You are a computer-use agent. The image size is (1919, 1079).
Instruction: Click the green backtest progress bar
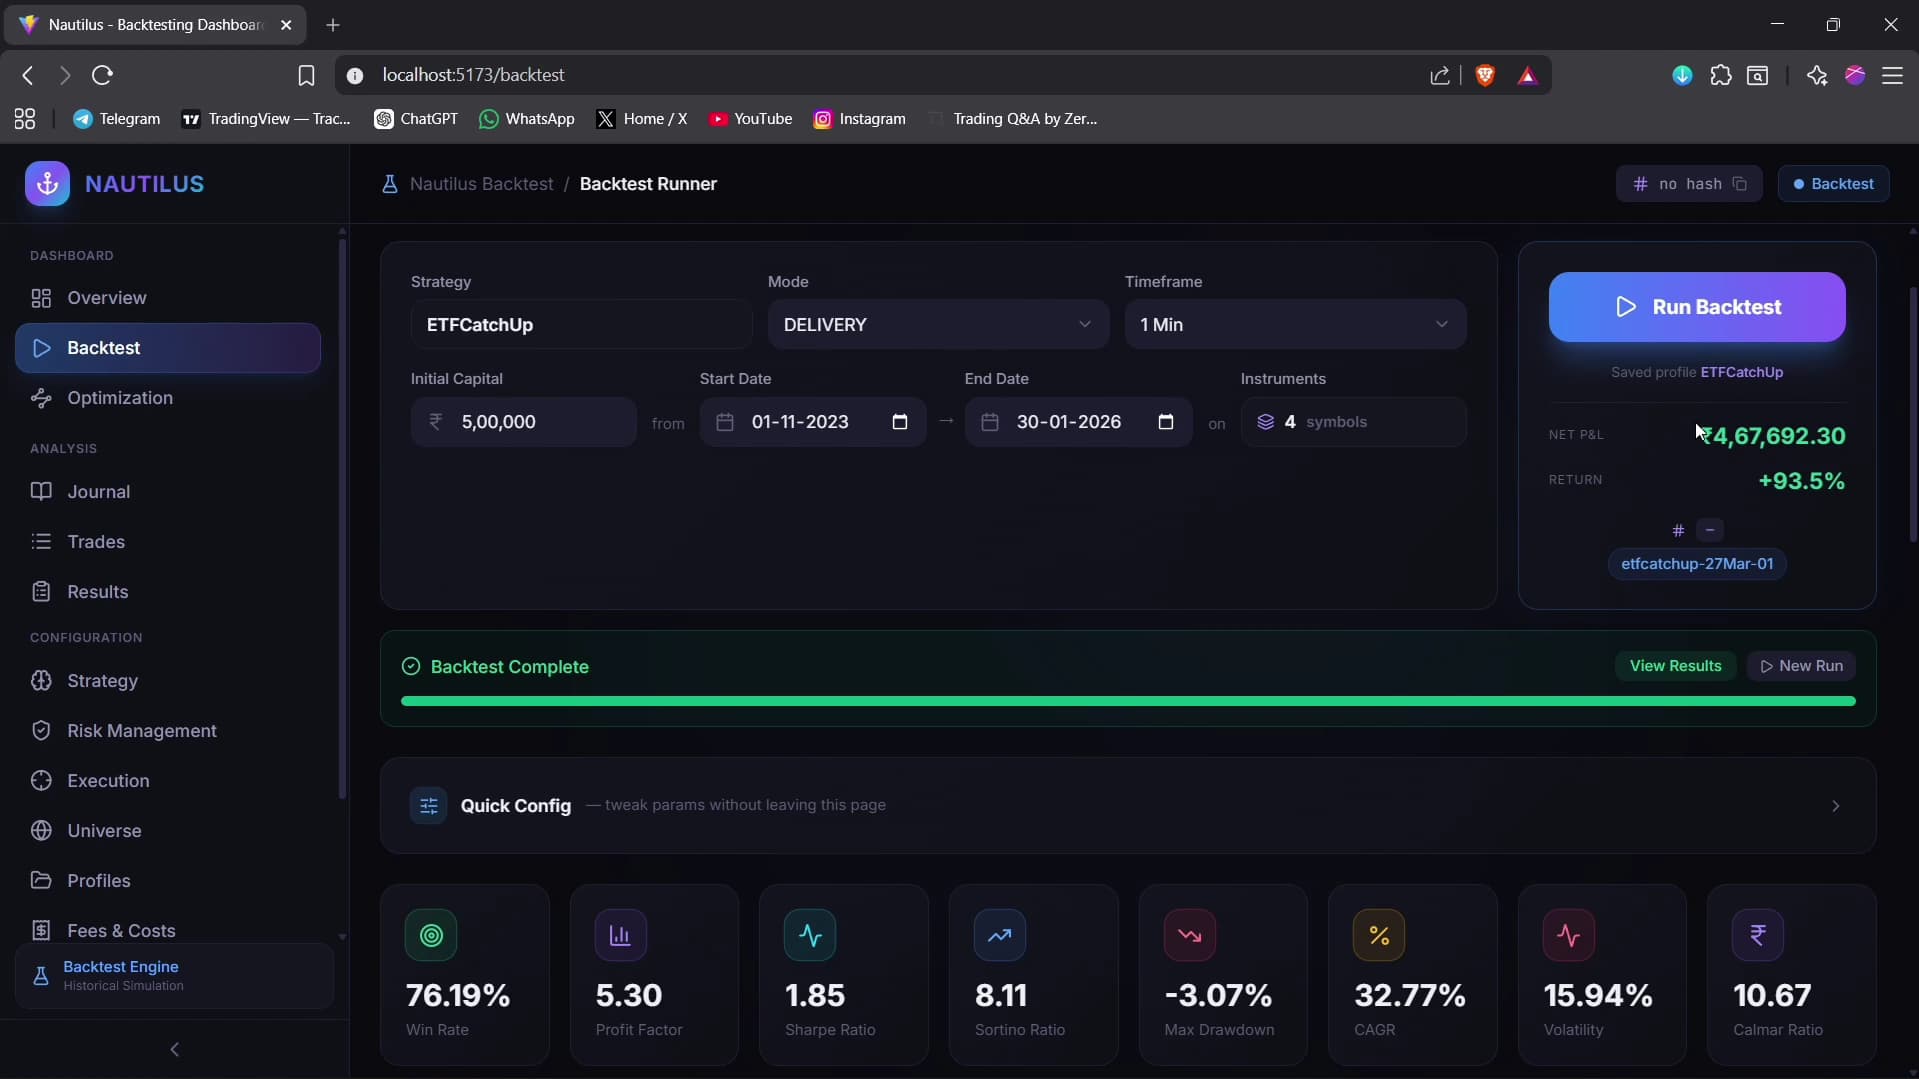[x=1127, y=702]
